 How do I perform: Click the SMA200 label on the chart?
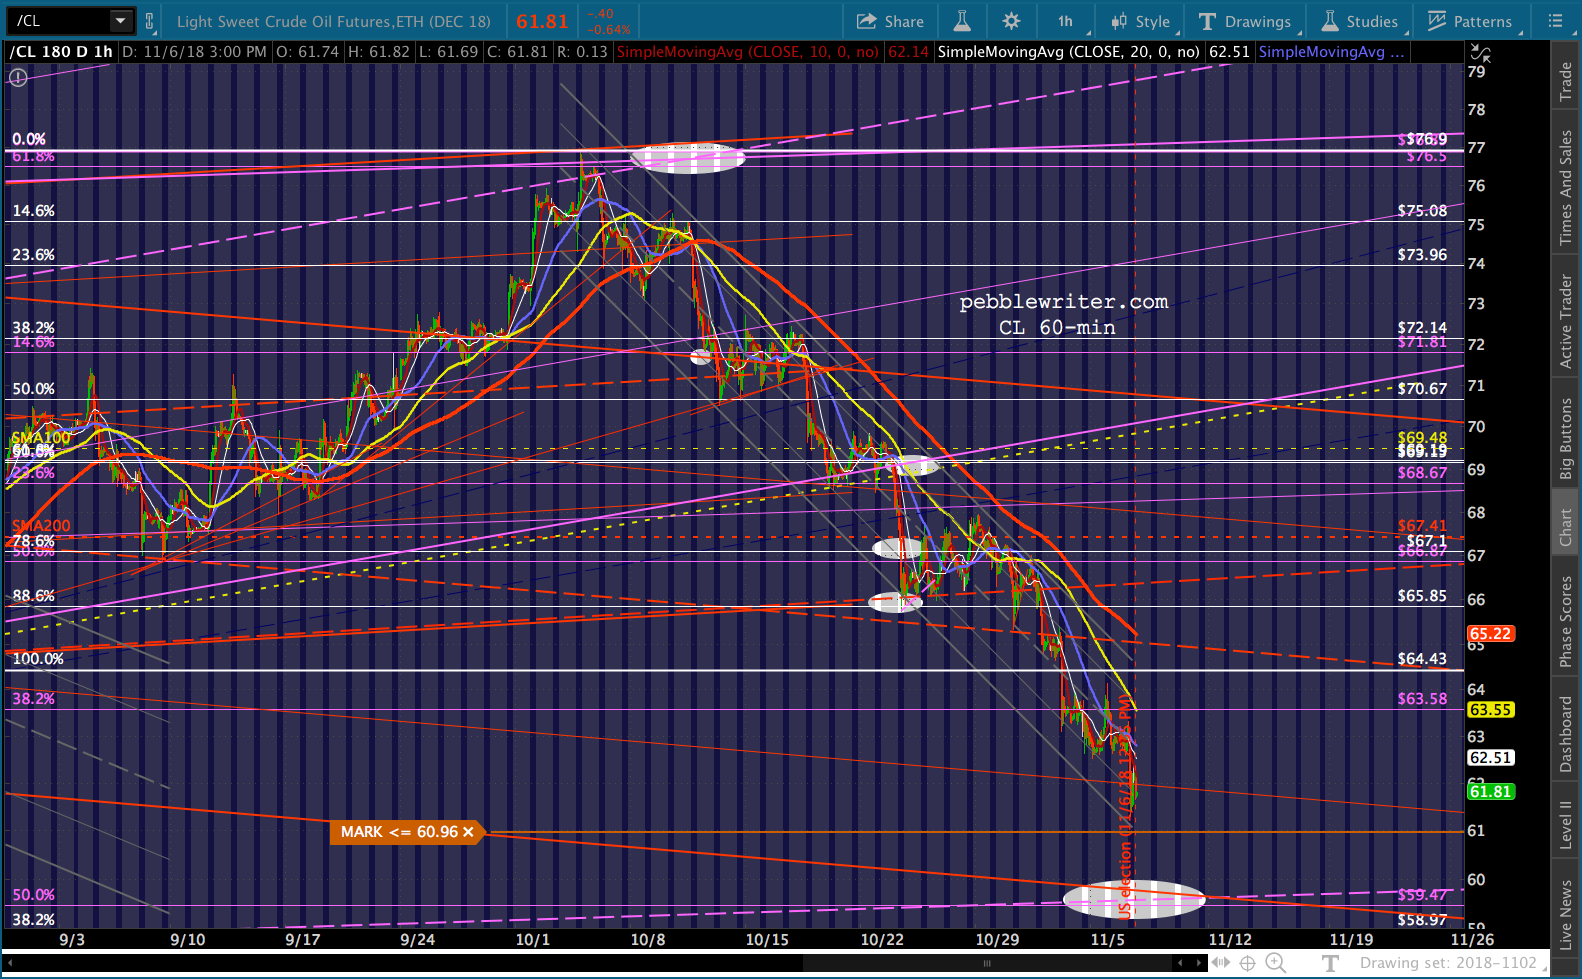(41, 526)
